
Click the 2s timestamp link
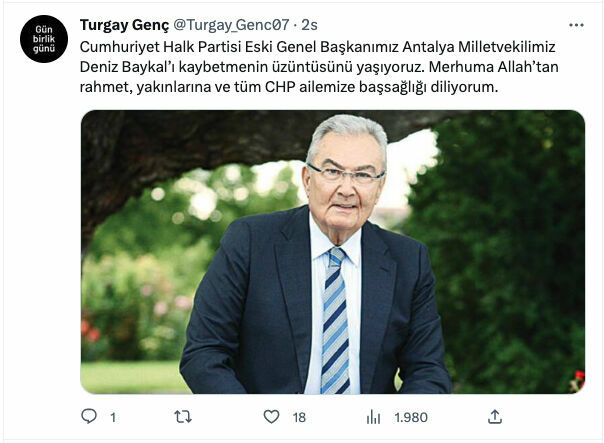pos(309,25)
